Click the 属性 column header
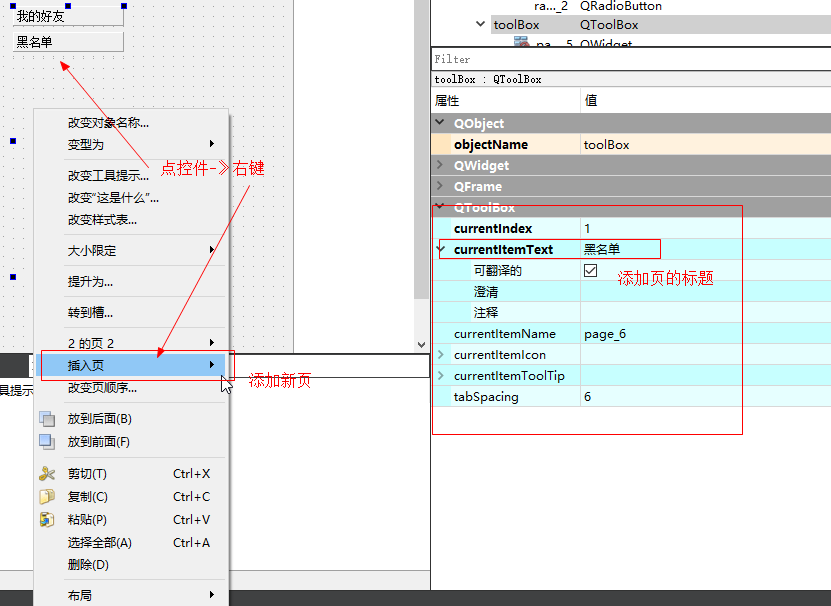831x606 pixels. coord(506,100)
